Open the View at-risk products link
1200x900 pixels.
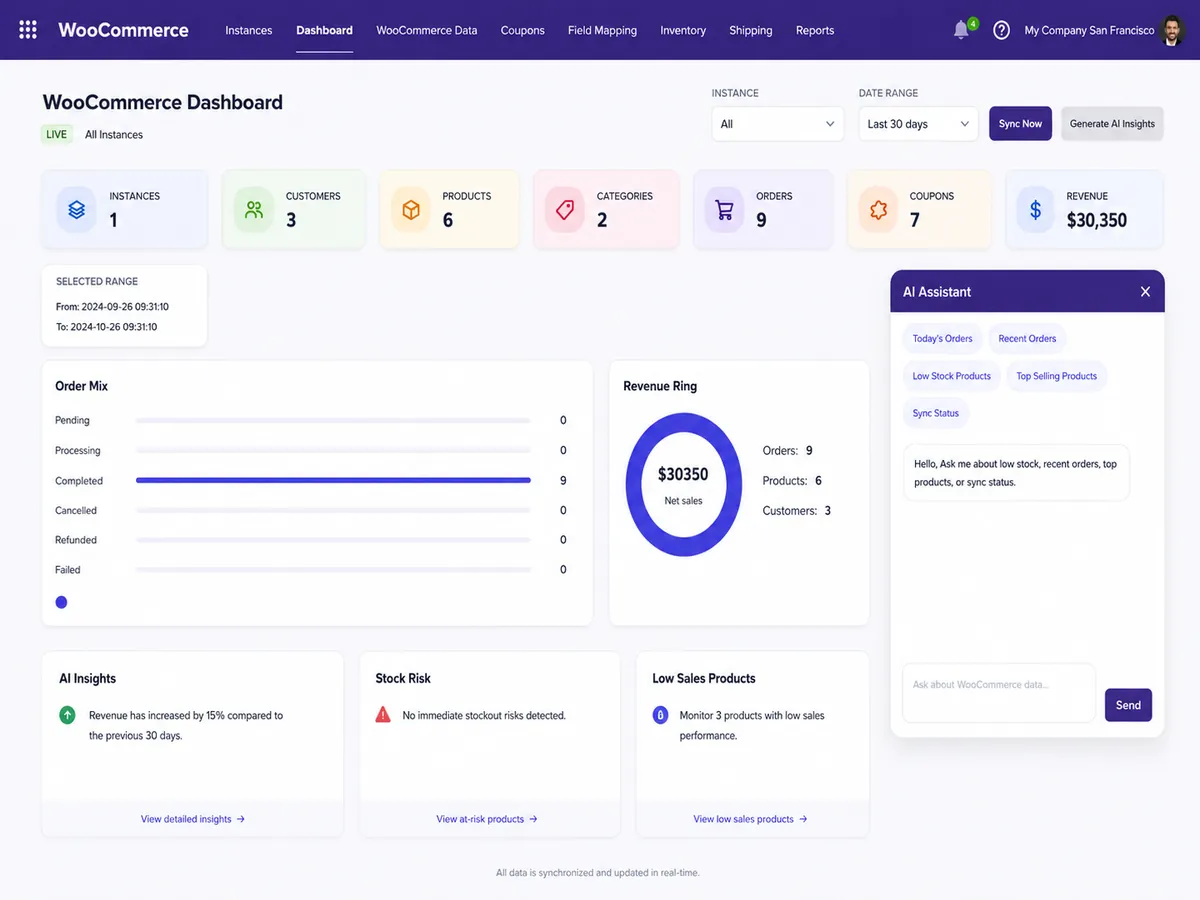(x=487, y=819)
